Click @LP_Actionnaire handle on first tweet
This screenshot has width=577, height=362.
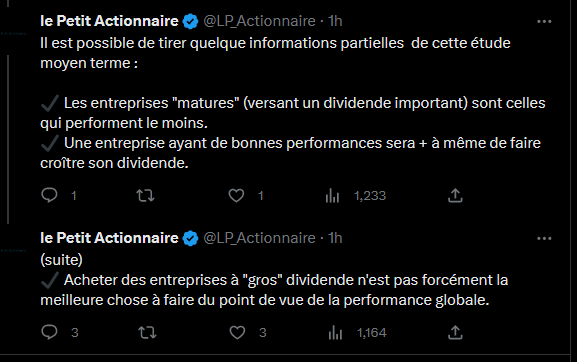pos(259,21)
